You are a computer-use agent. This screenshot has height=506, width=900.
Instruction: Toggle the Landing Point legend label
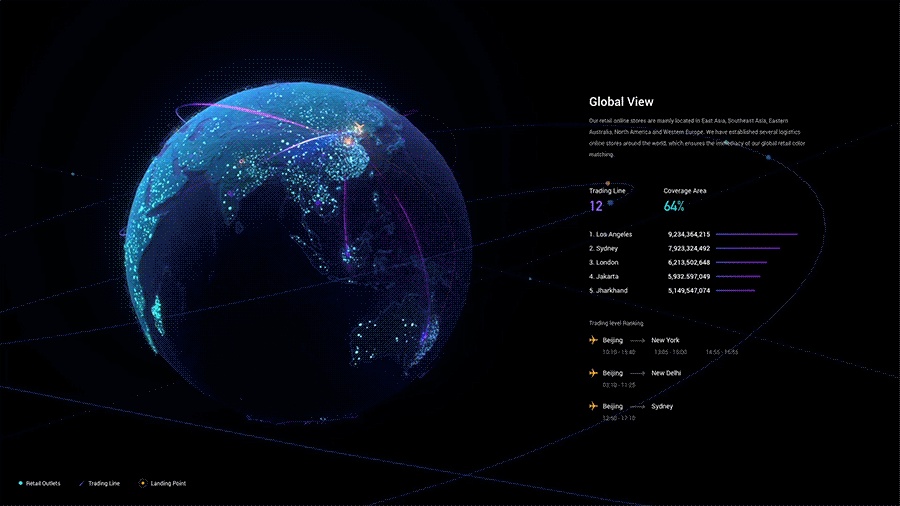[168, 484]
